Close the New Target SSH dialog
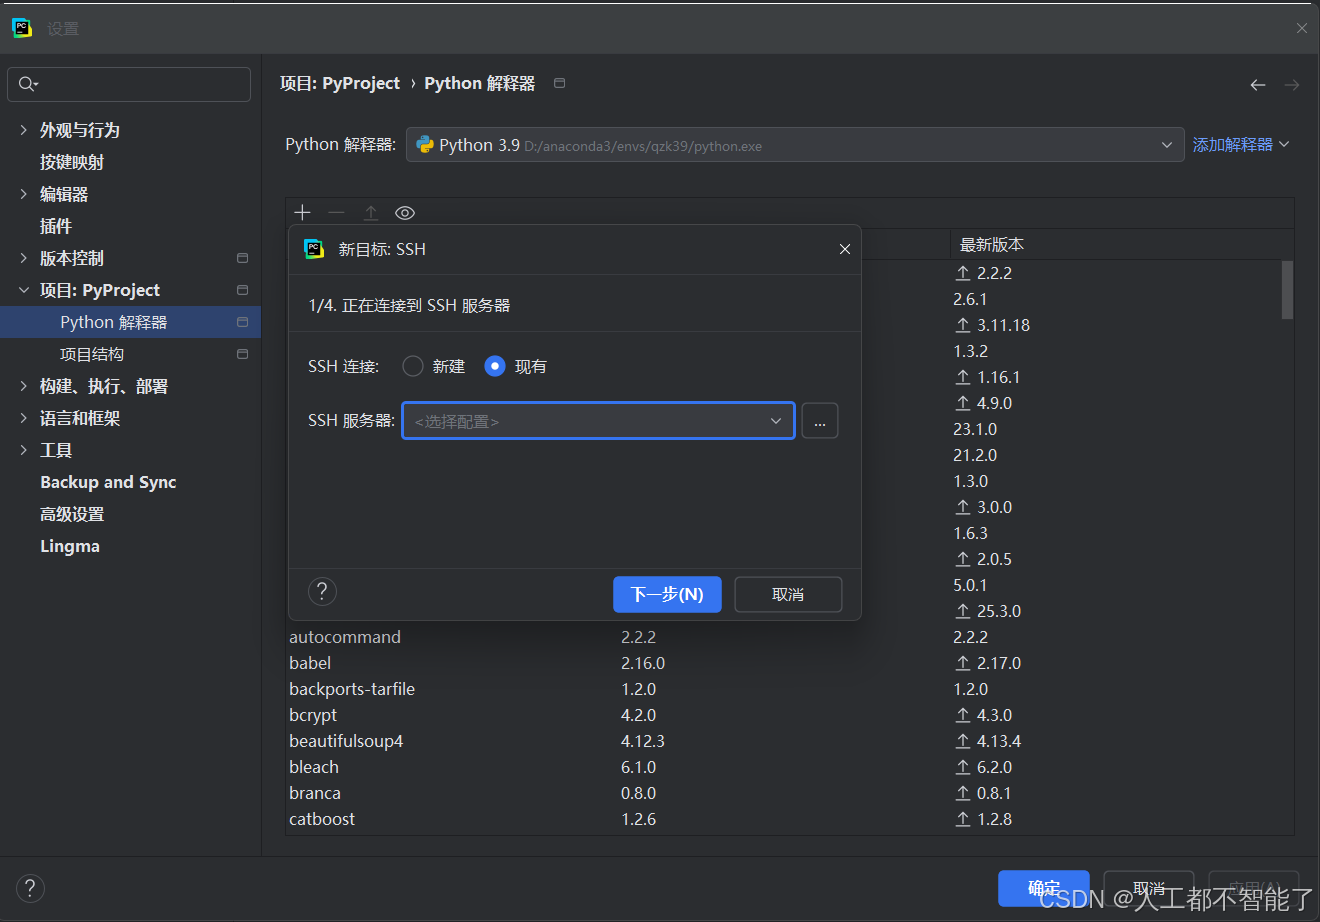 click(x=845, y=249)
